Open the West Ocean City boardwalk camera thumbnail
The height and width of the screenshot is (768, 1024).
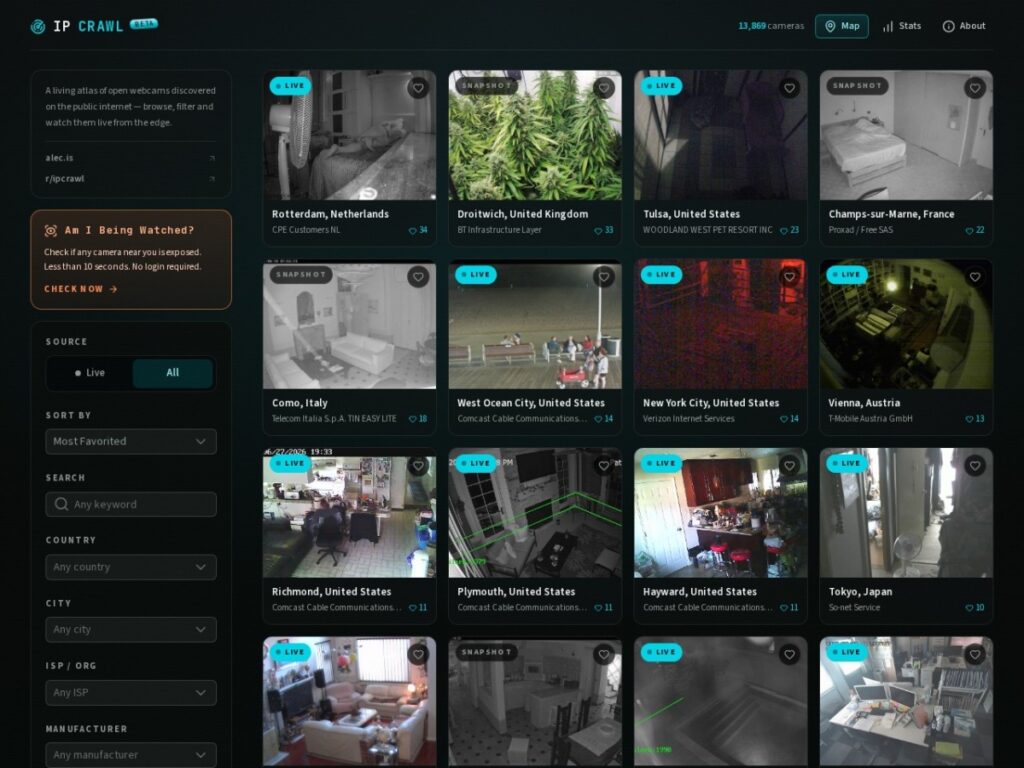(535, 325)
